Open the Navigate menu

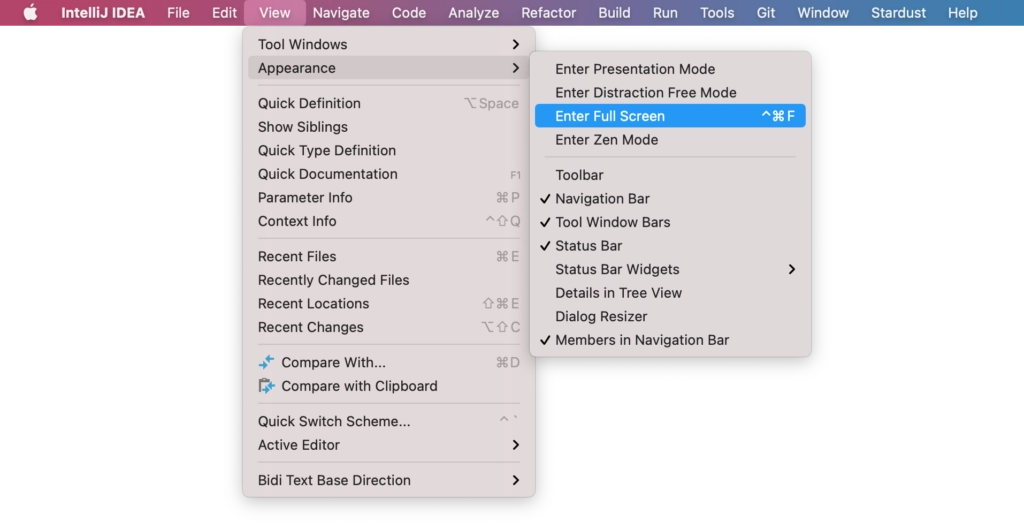click(341, 12)
